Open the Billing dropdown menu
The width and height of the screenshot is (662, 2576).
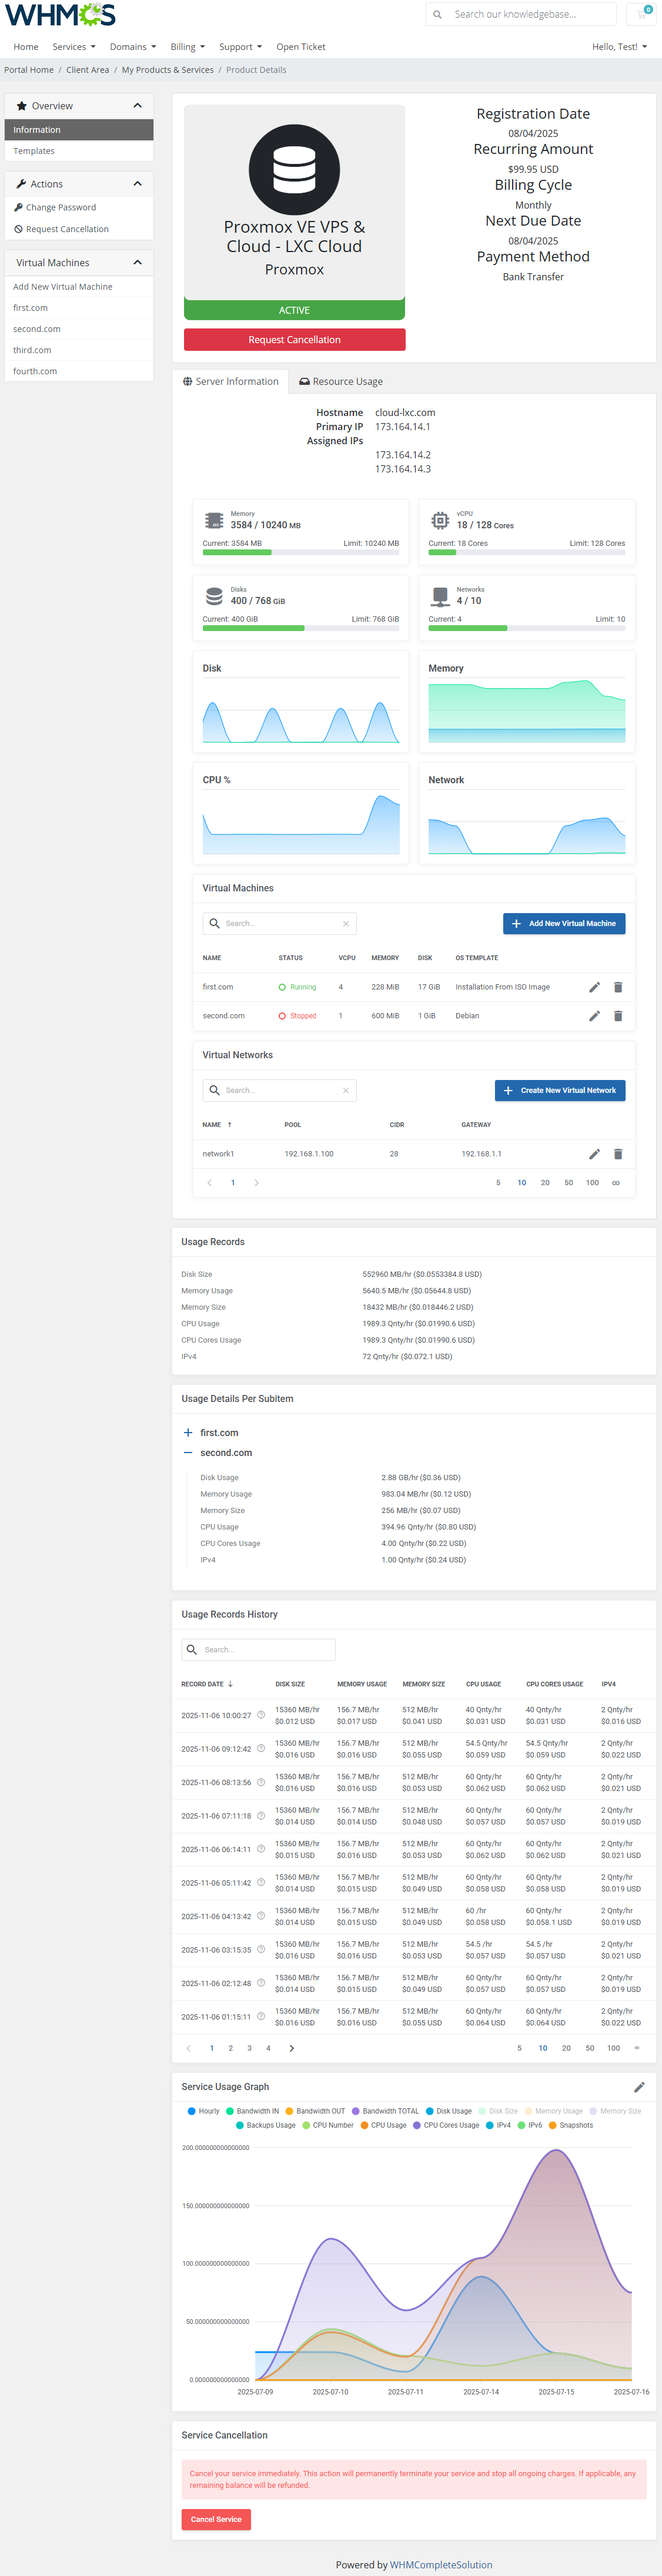pyautogui.click(x=187, y=47)
